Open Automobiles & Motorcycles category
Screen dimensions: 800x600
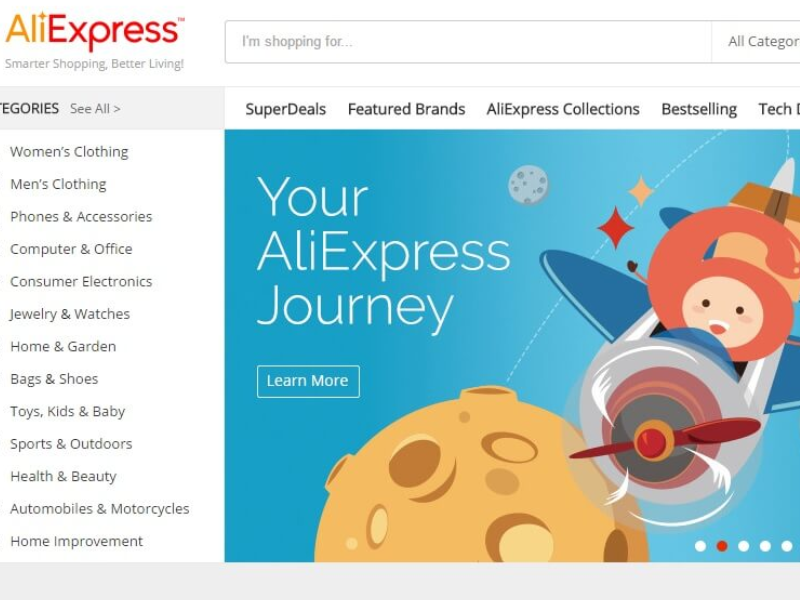click(x=99, y=509)
